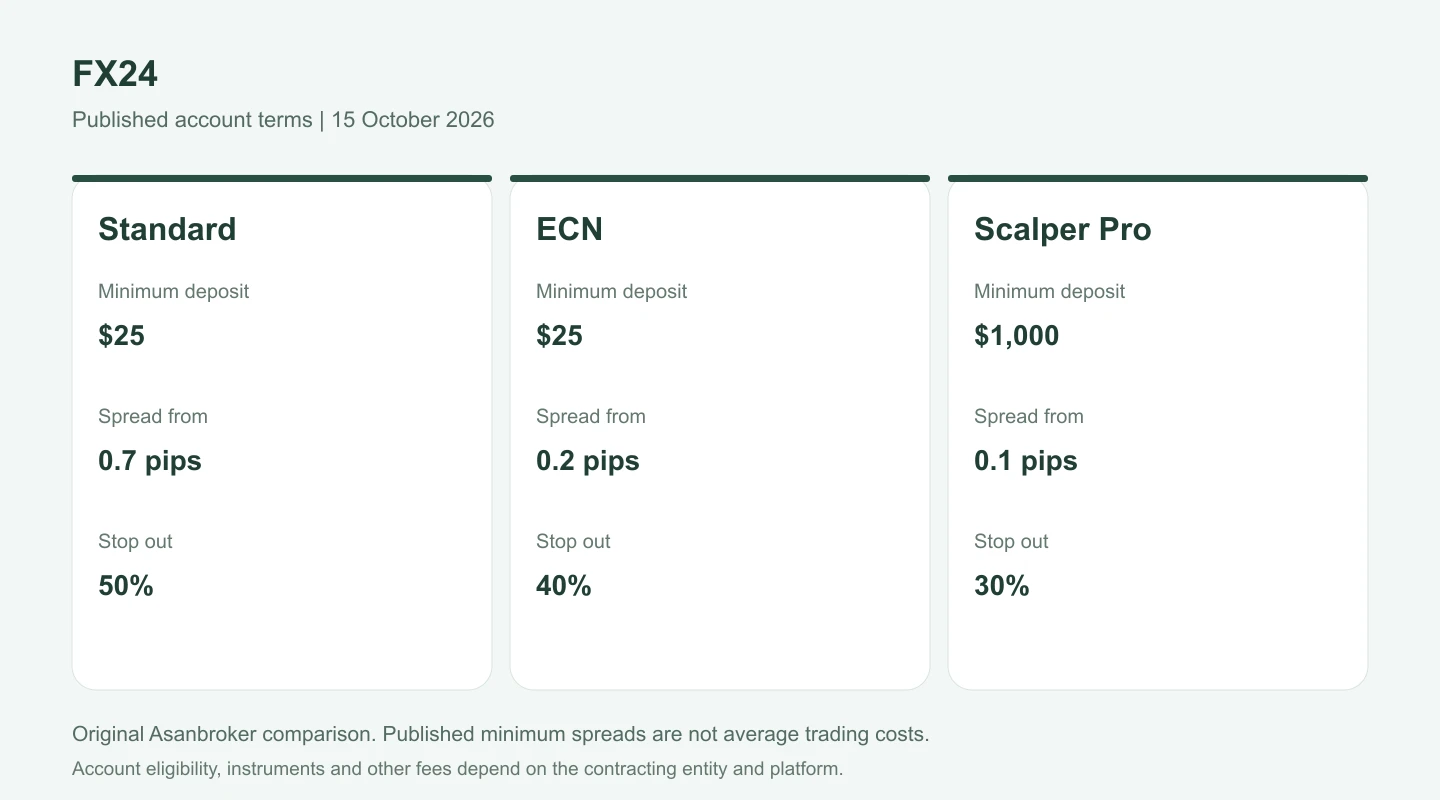
Task: Click the FX24 page title
Action: [115, 74]
